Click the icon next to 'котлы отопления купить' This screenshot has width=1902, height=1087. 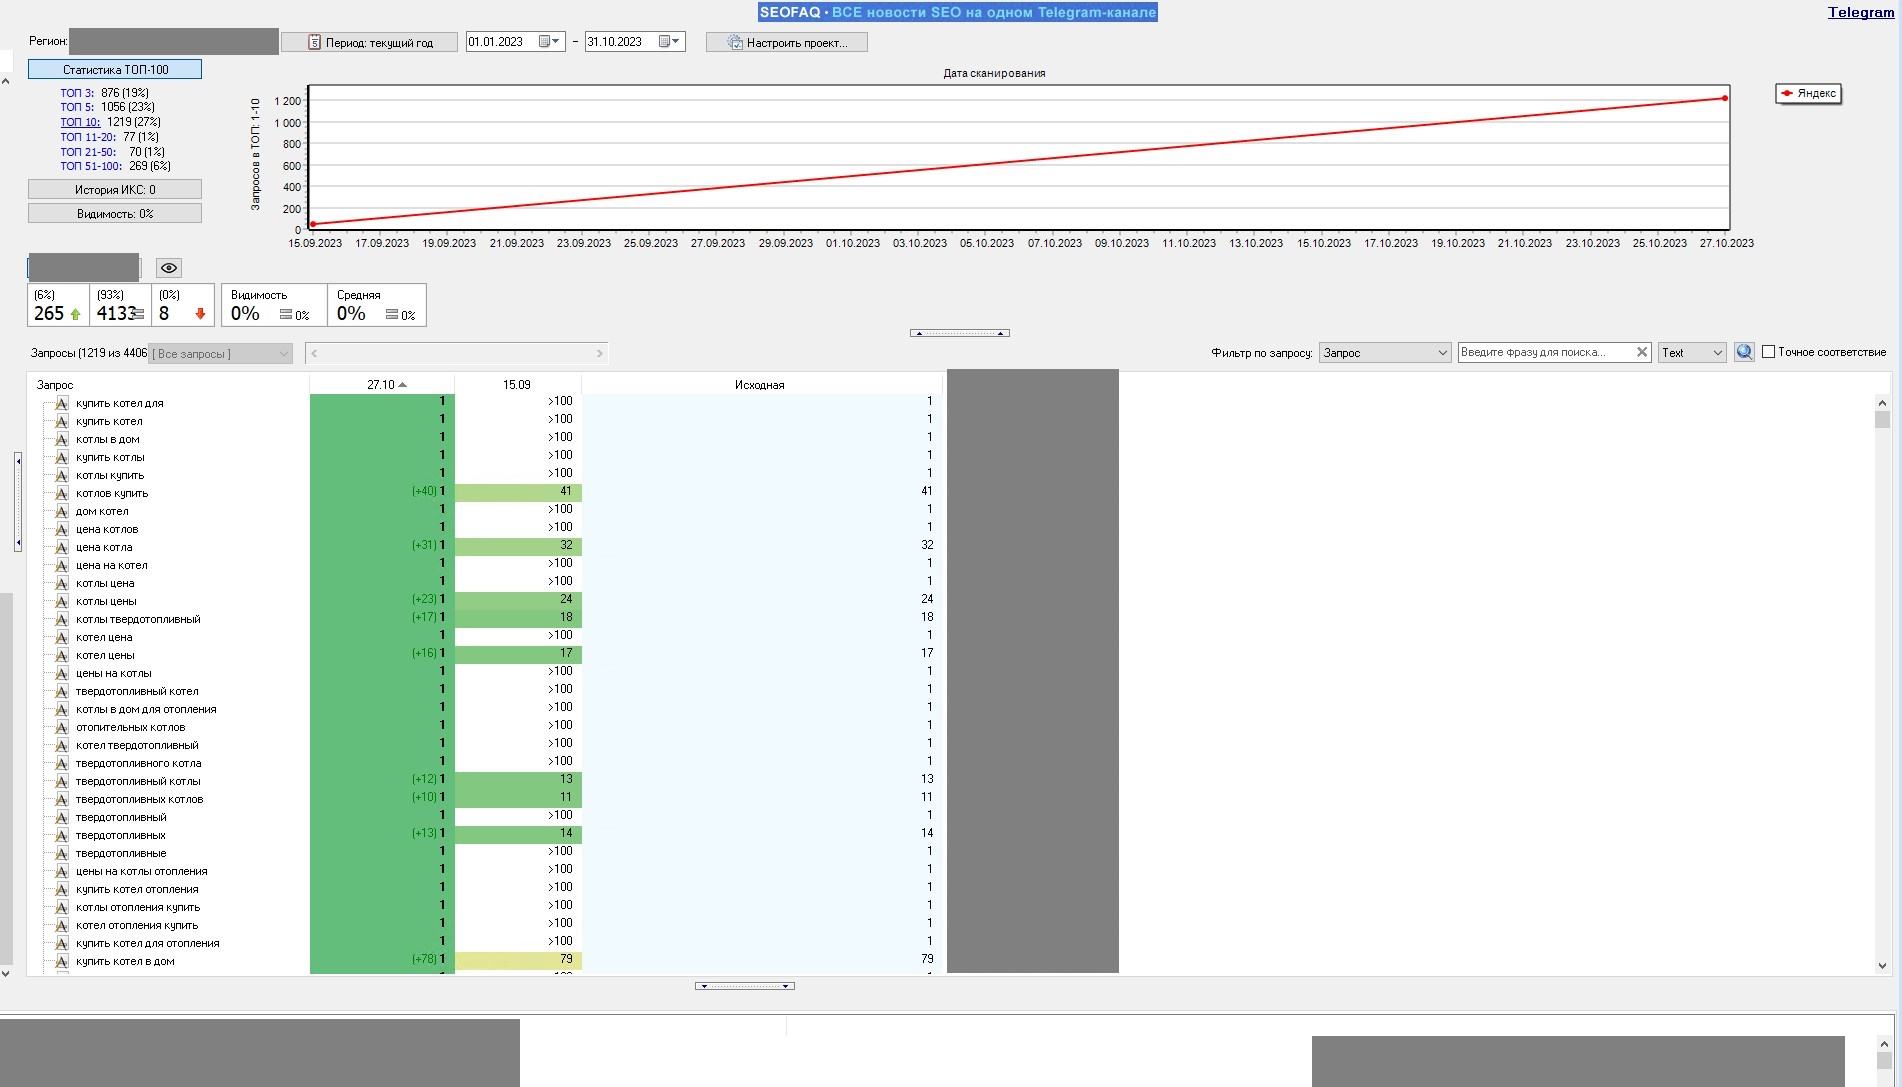(x=62, y=907)
